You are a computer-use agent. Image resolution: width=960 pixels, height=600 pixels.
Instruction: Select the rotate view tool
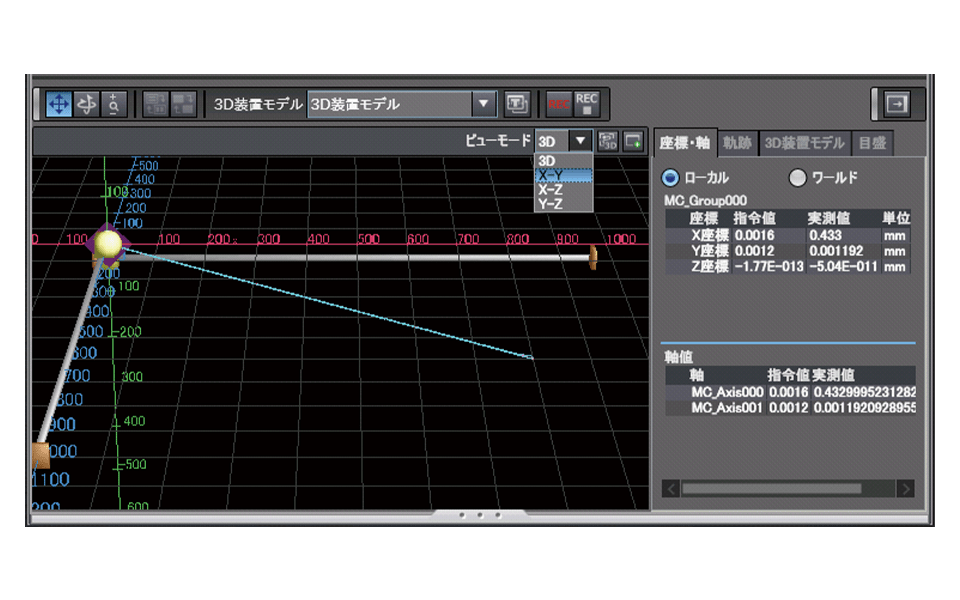click(x=86, y=104)
